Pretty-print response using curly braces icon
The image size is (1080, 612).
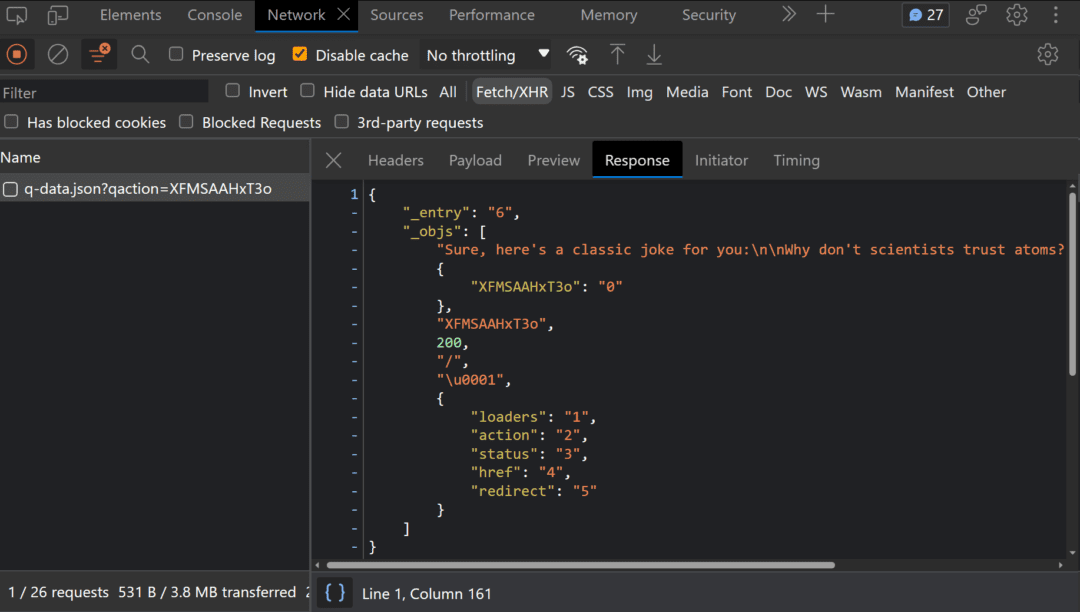[334, 592]
